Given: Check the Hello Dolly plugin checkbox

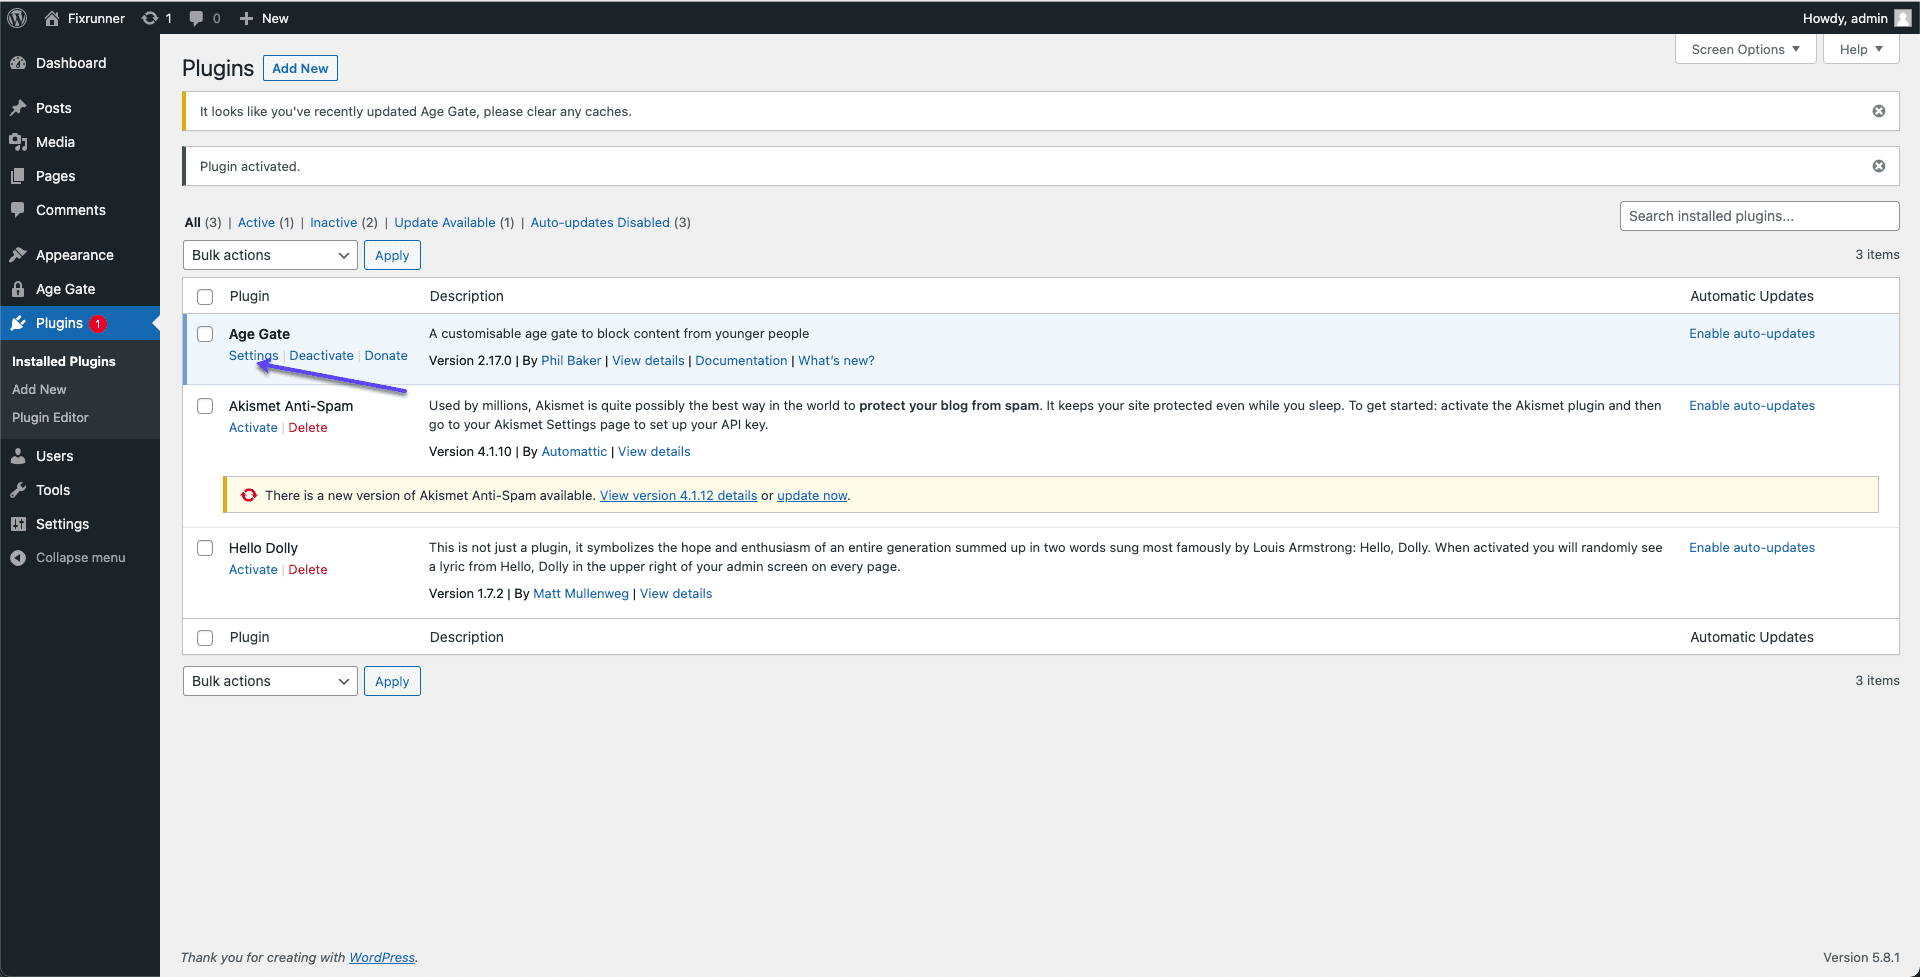Looking at the screenshot, I should click(205, 548).
